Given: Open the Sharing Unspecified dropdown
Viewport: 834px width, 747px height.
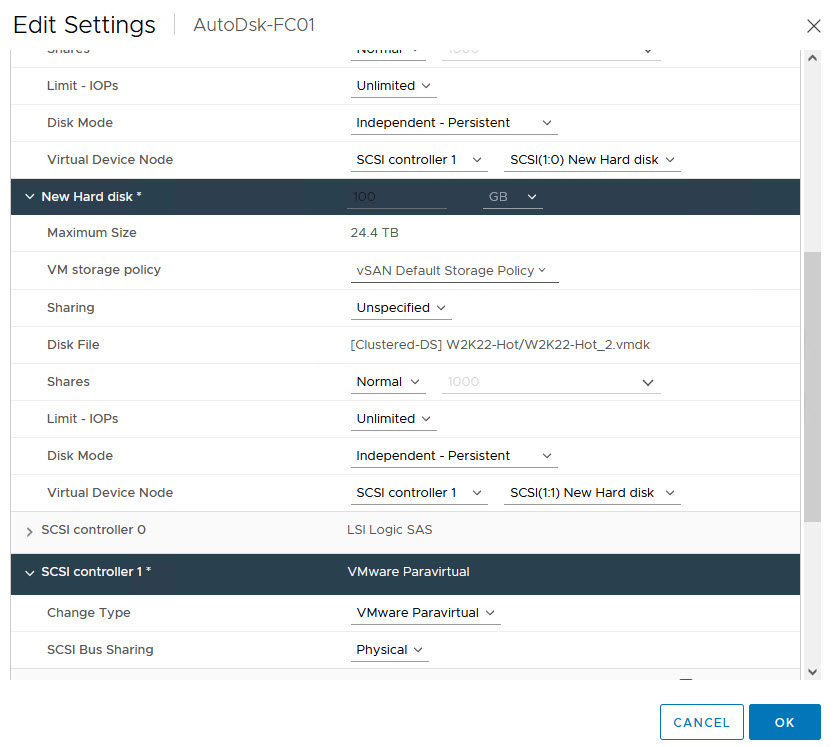Looking at the screenshot, I should (x=400, y=308).
